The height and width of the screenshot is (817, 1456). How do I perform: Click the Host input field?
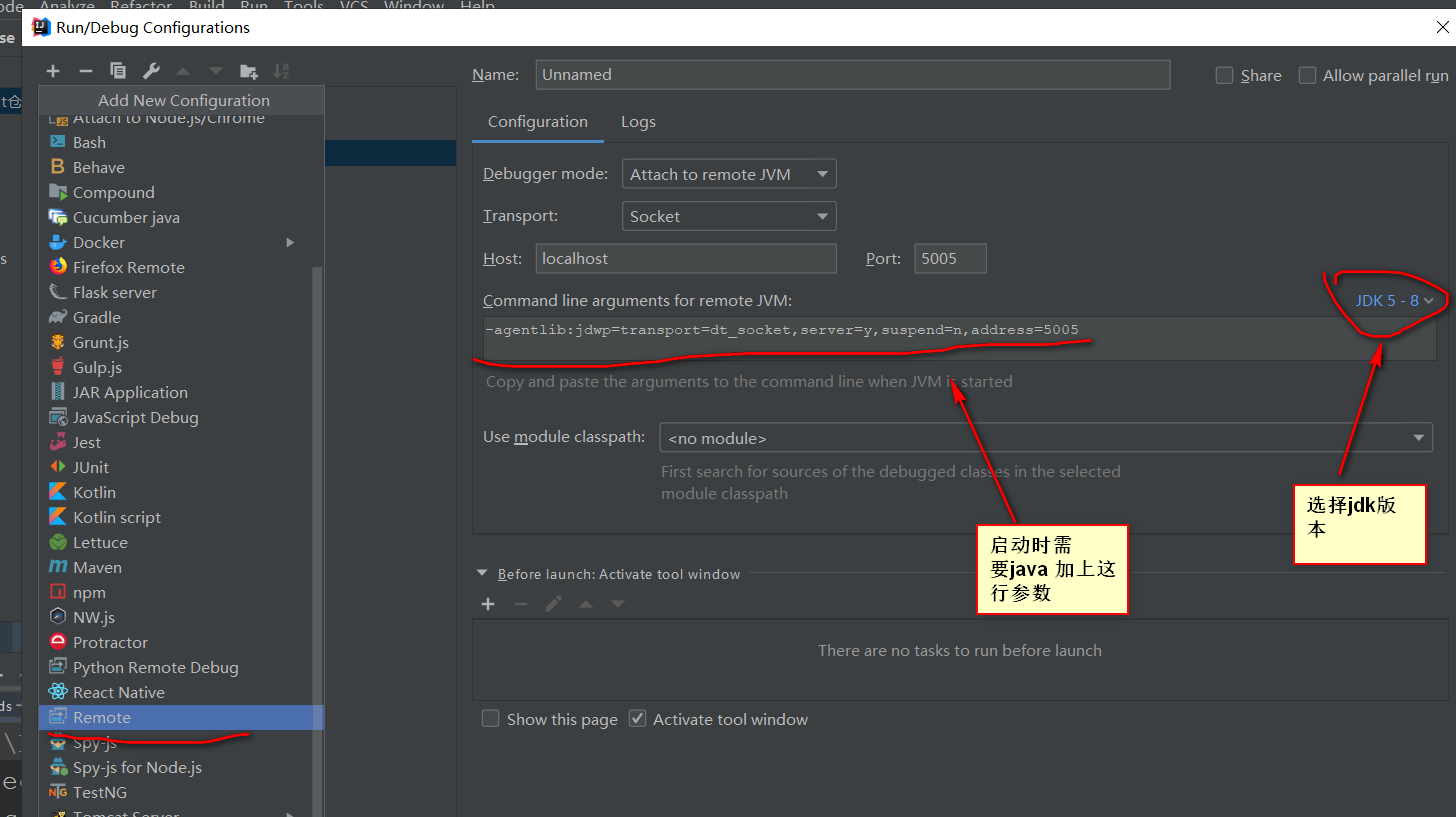[686, 258]
